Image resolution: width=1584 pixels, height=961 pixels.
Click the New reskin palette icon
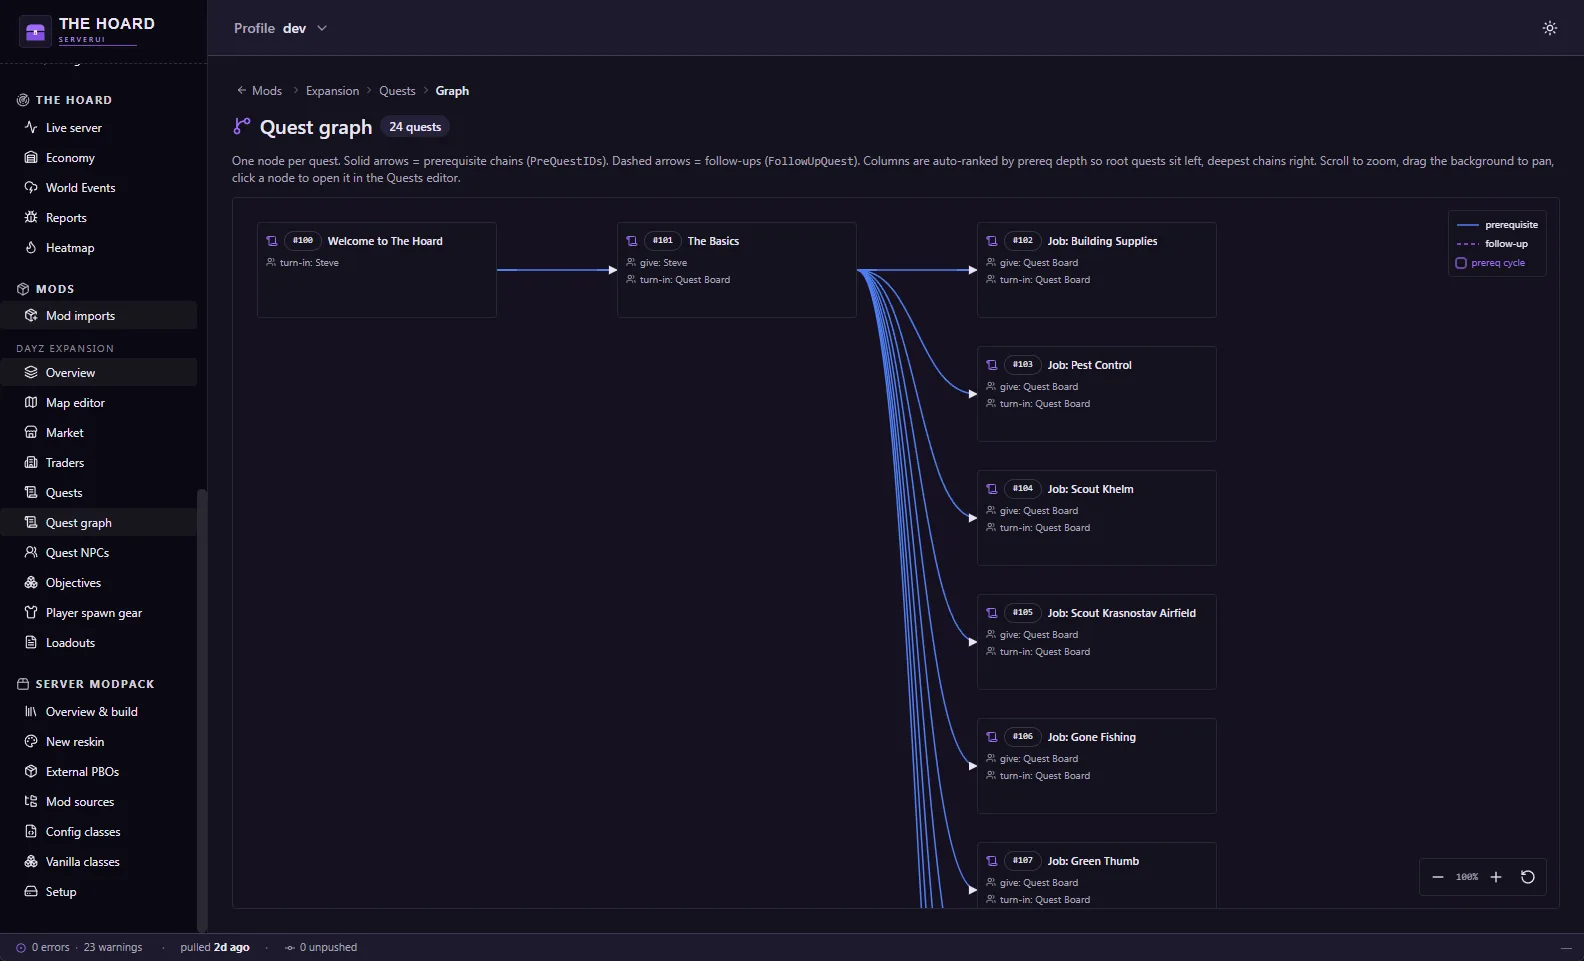click(x=31, y=742)
